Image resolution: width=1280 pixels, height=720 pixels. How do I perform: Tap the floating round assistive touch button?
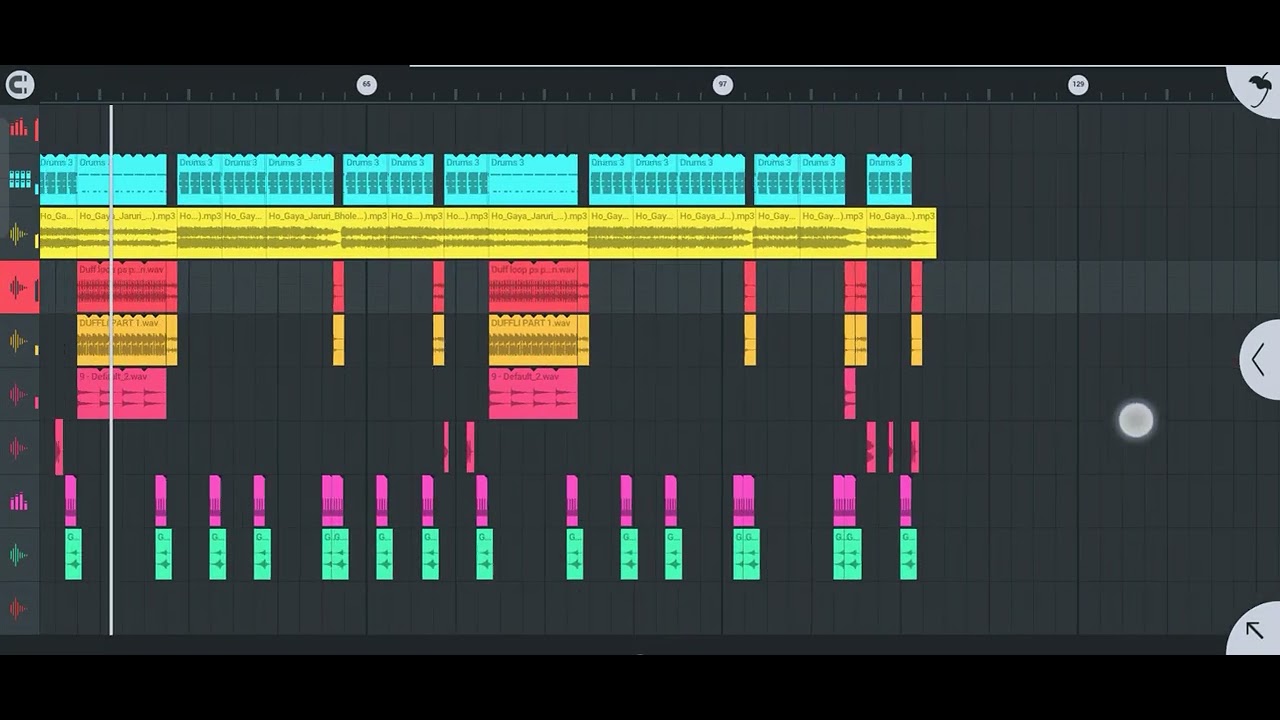1135,420
